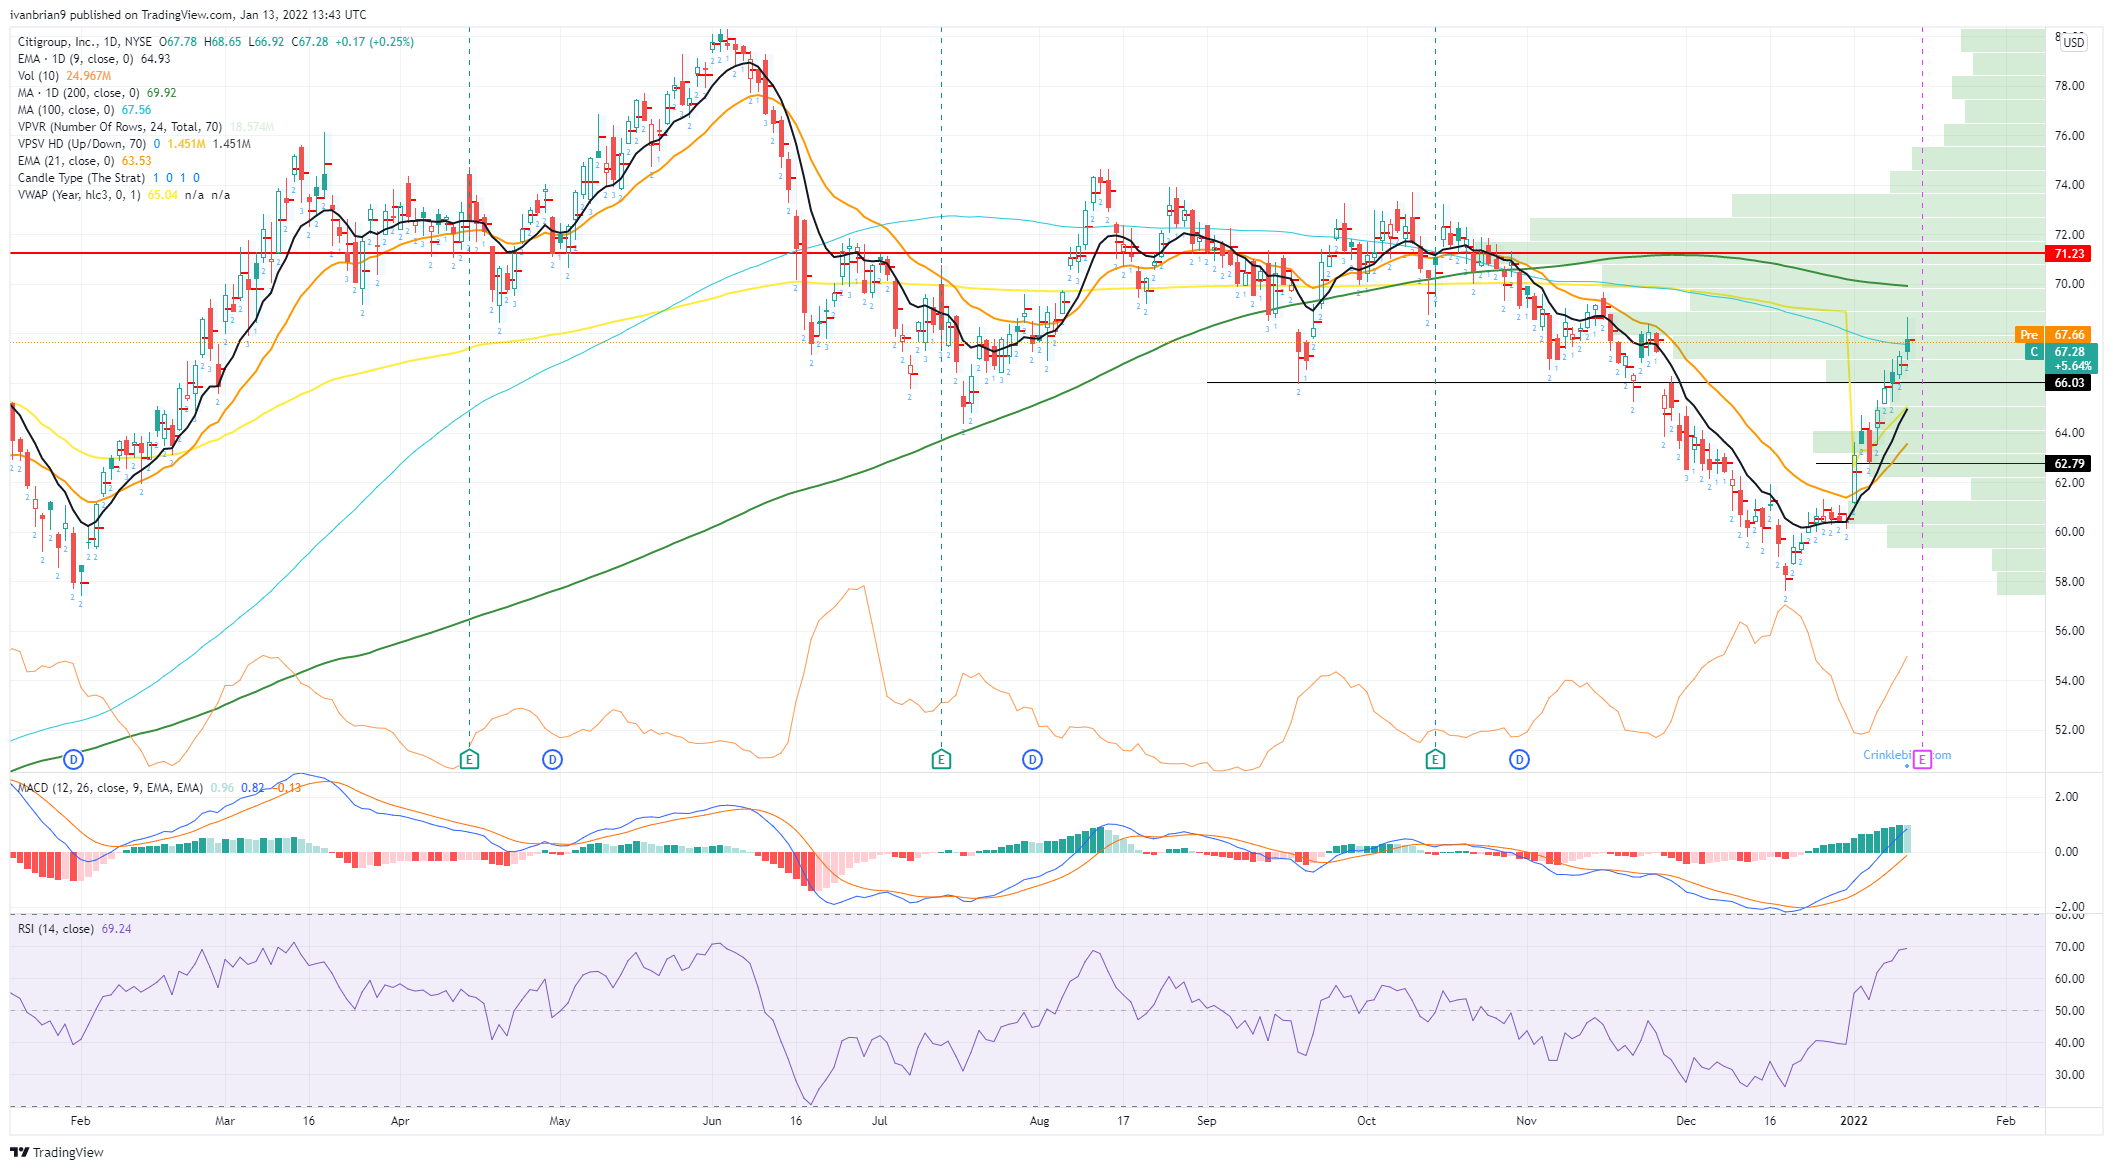
Task: Open the earnings E marker in July
Action: 941,760
